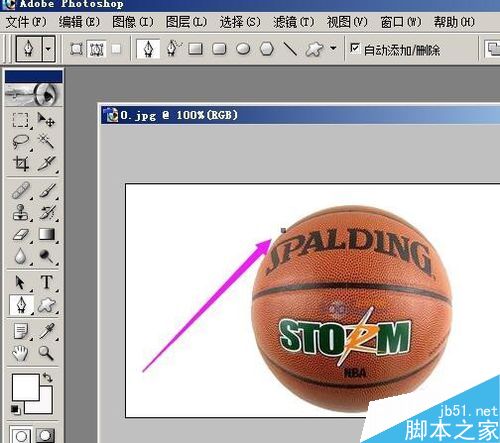Select the Gradient tool
The image size is (500, 443).
pos(47,234)
